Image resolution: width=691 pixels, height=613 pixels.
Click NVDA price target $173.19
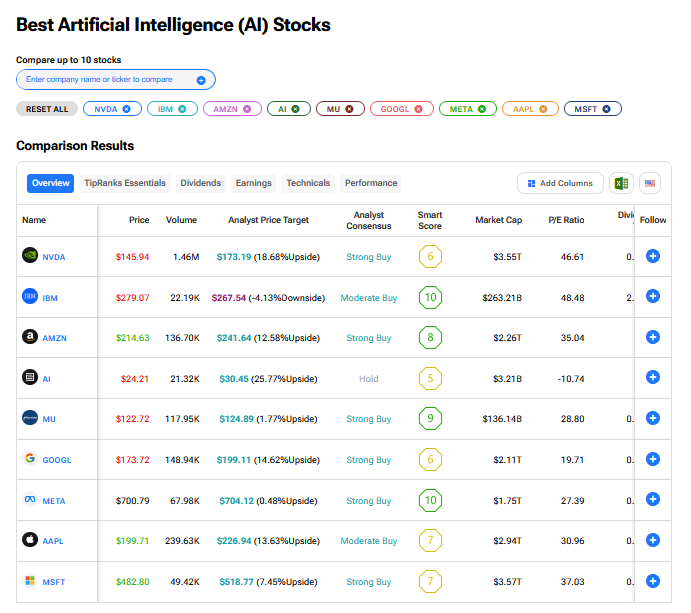coord(234,257)
